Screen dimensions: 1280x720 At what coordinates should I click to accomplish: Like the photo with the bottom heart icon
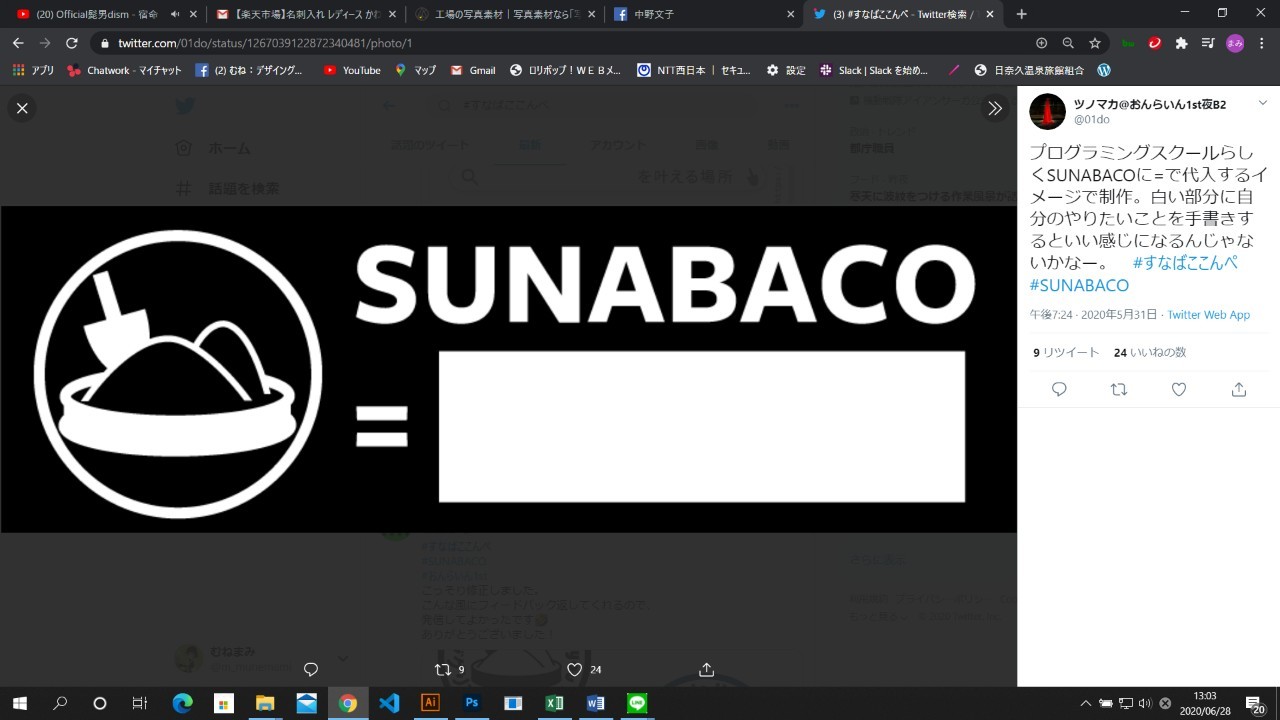(x=574, y=669)
